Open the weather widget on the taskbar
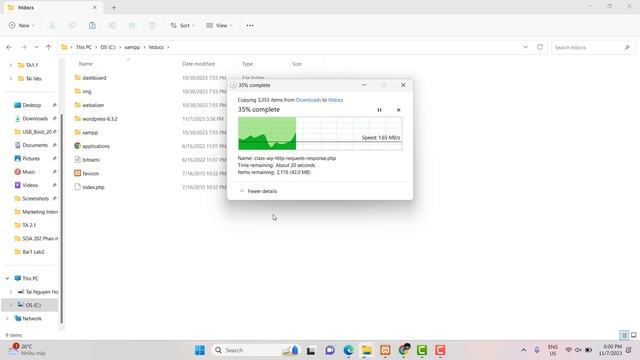Image resolution: width=640 pixels, height=360 pixels. tap(27, 350)
